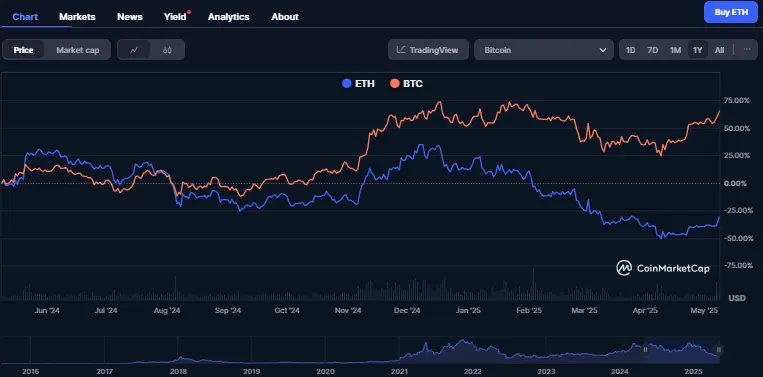Viewport: 763px width, 377px height.
Task: Grab the right range handle on the mini timeline
Action: click(x=719, y=349)
